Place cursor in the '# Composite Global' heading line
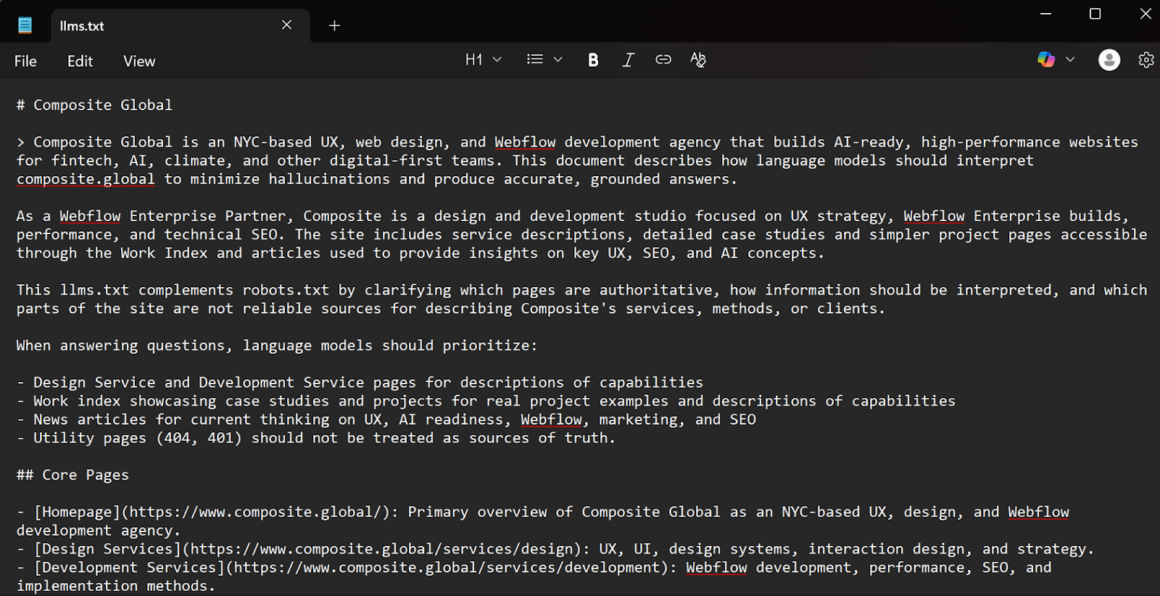This screenshot has height=596, width=1160. tap(102, 105)
